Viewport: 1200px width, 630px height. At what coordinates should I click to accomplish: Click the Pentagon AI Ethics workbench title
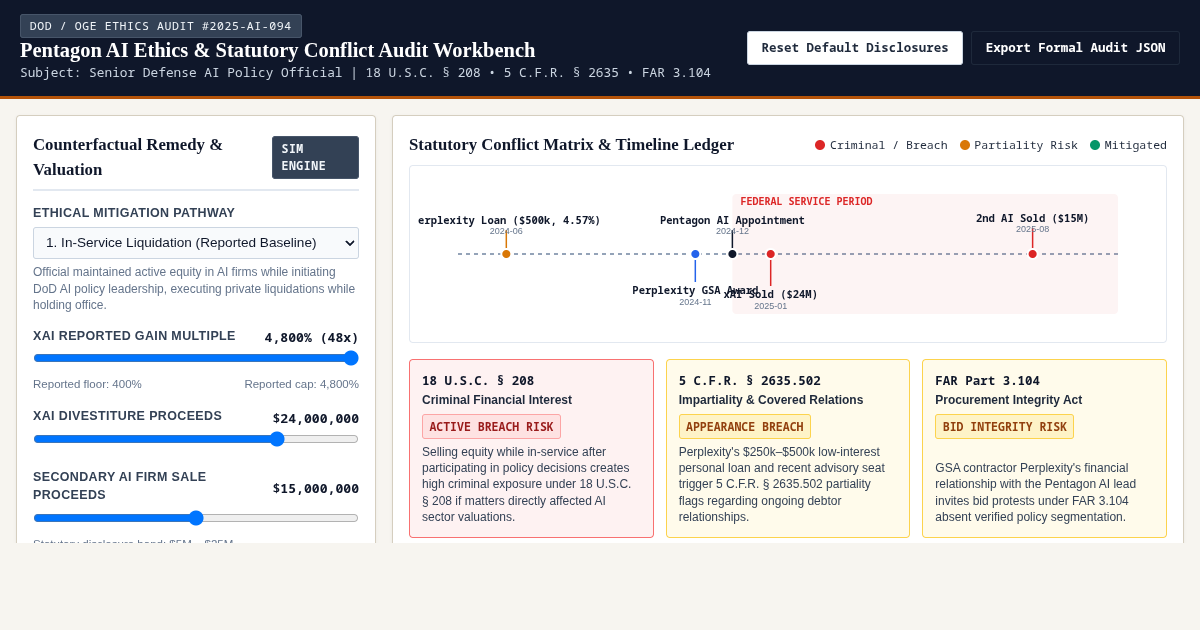(x=278, y=50)
